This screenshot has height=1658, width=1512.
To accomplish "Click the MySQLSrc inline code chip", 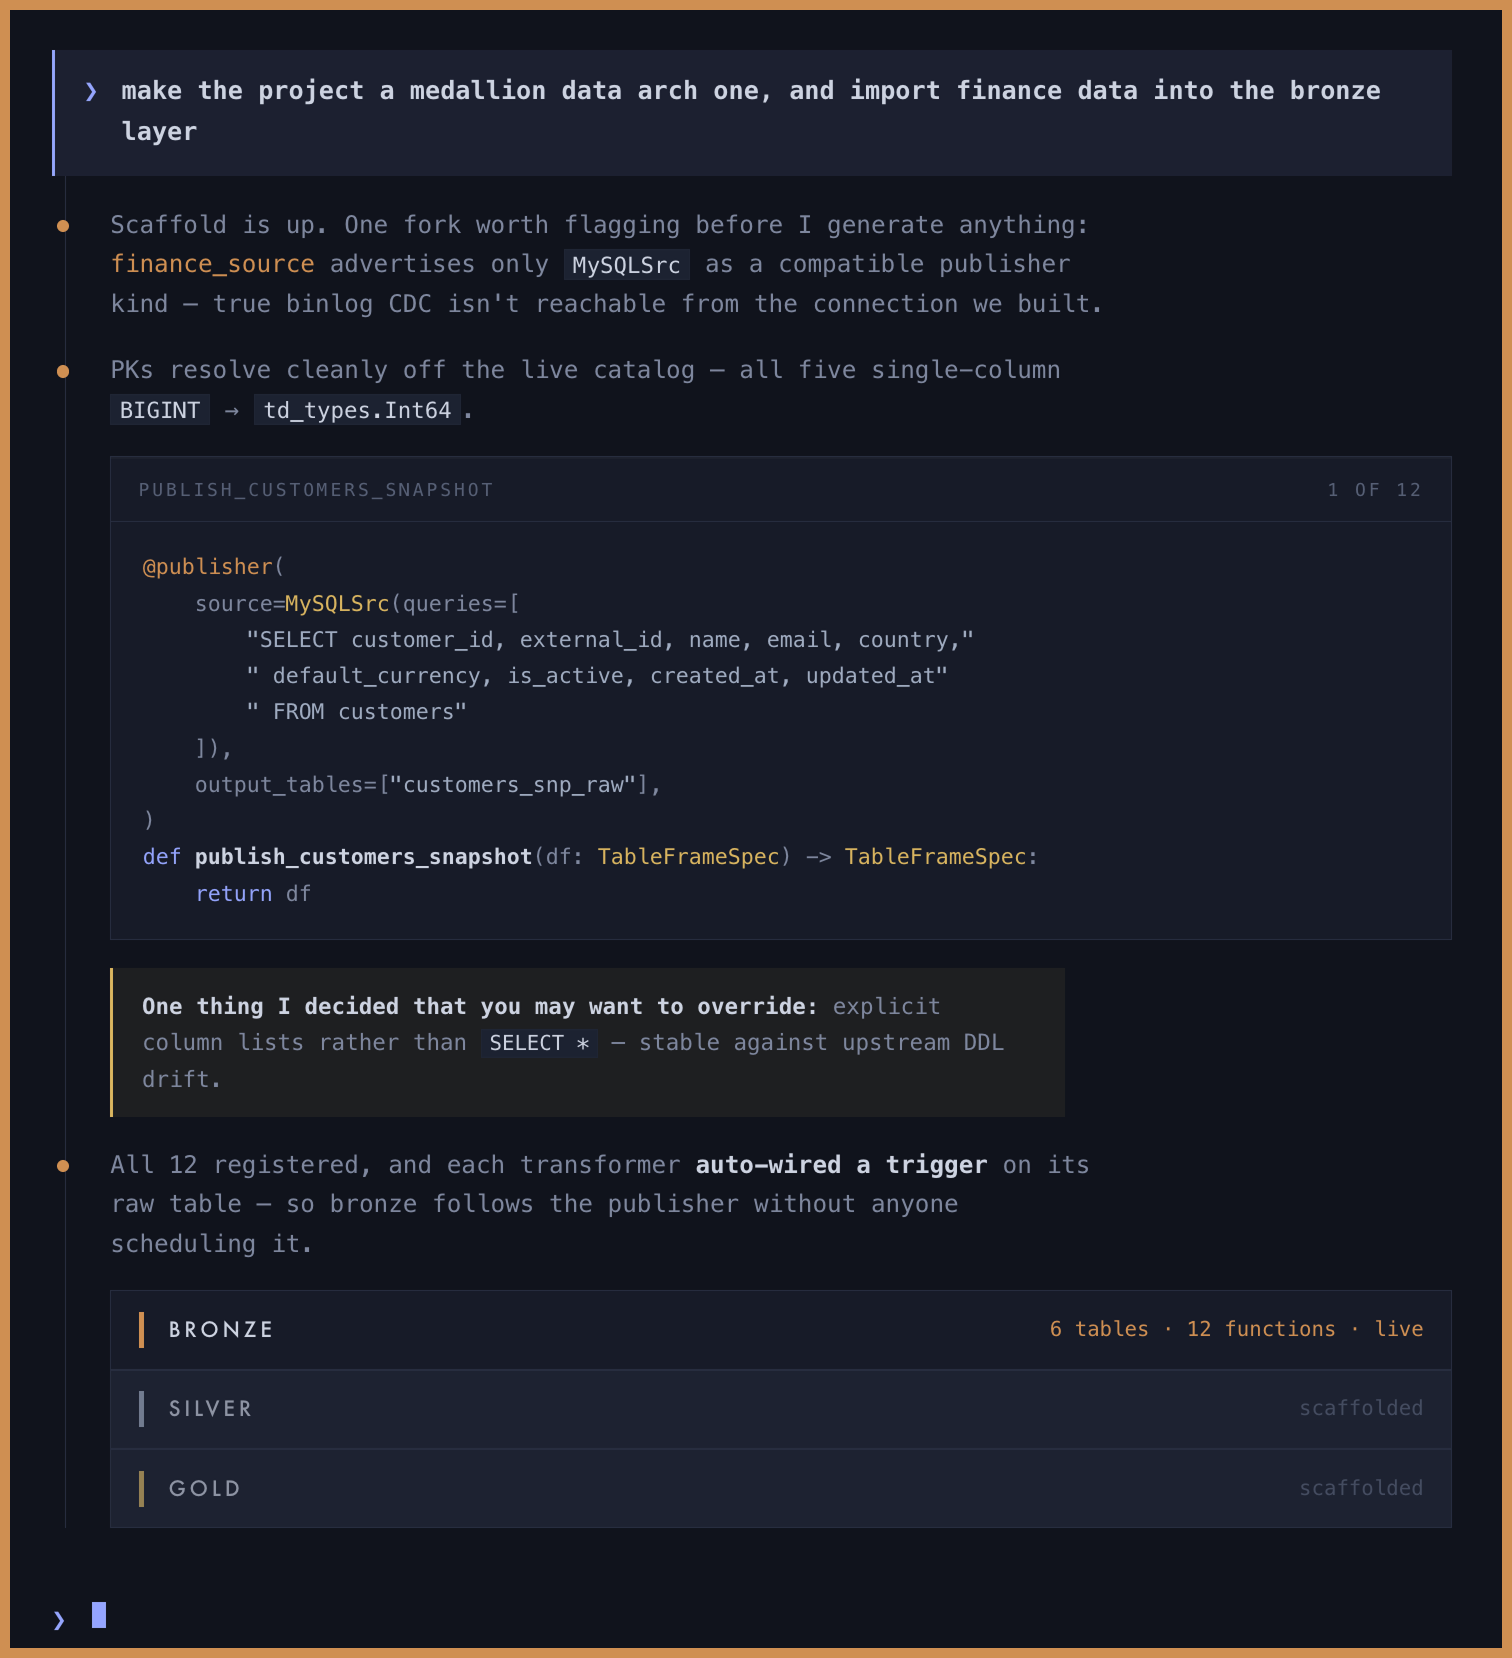I will coord(626,265).
